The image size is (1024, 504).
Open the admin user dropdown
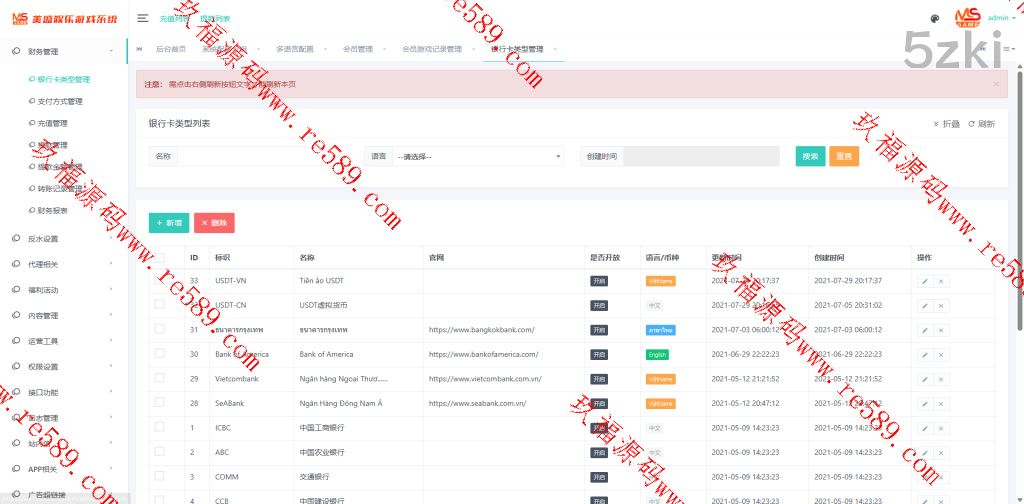click(1000, 18)
